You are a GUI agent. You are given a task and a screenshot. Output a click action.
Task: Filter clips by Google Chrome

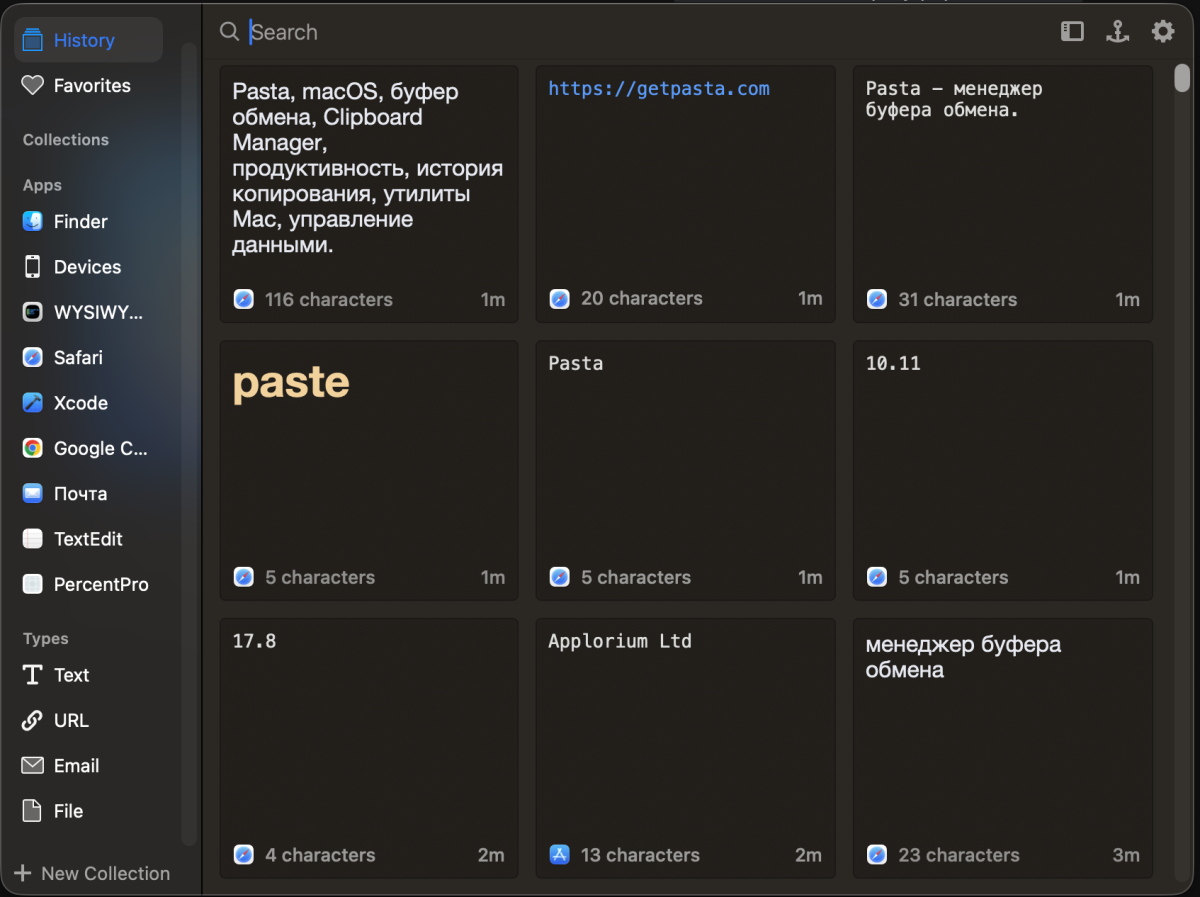click(x=88, y=449)
